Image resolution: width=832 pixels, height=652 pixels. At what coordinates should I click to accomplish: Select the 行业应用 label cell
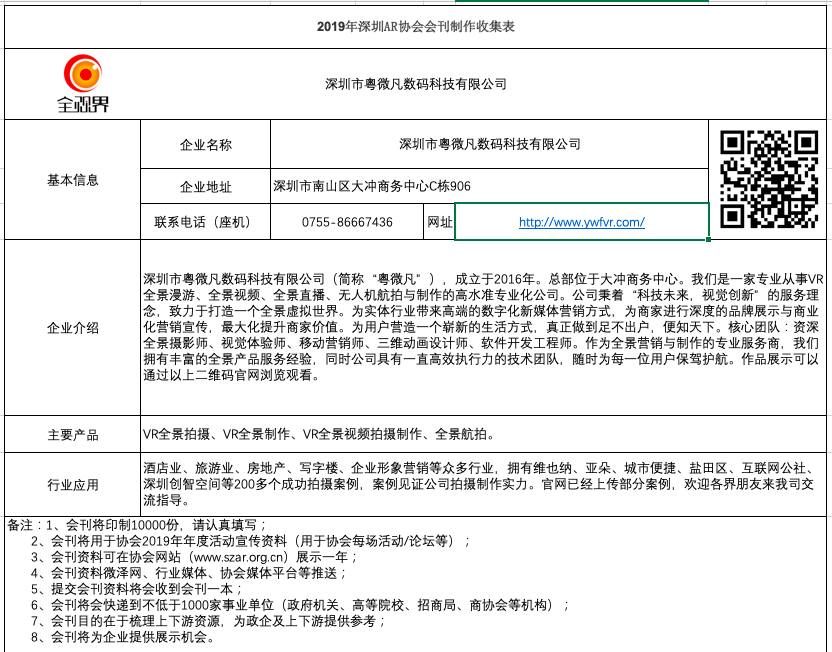tap(73, 484)
